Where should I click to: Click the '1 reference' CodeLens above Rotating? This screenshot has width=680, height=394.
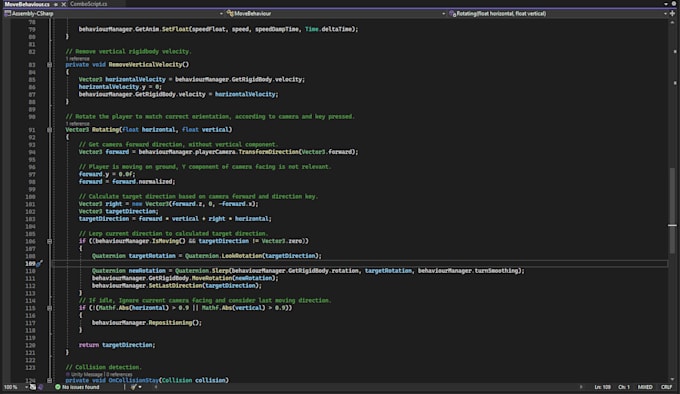coord(77,124)
